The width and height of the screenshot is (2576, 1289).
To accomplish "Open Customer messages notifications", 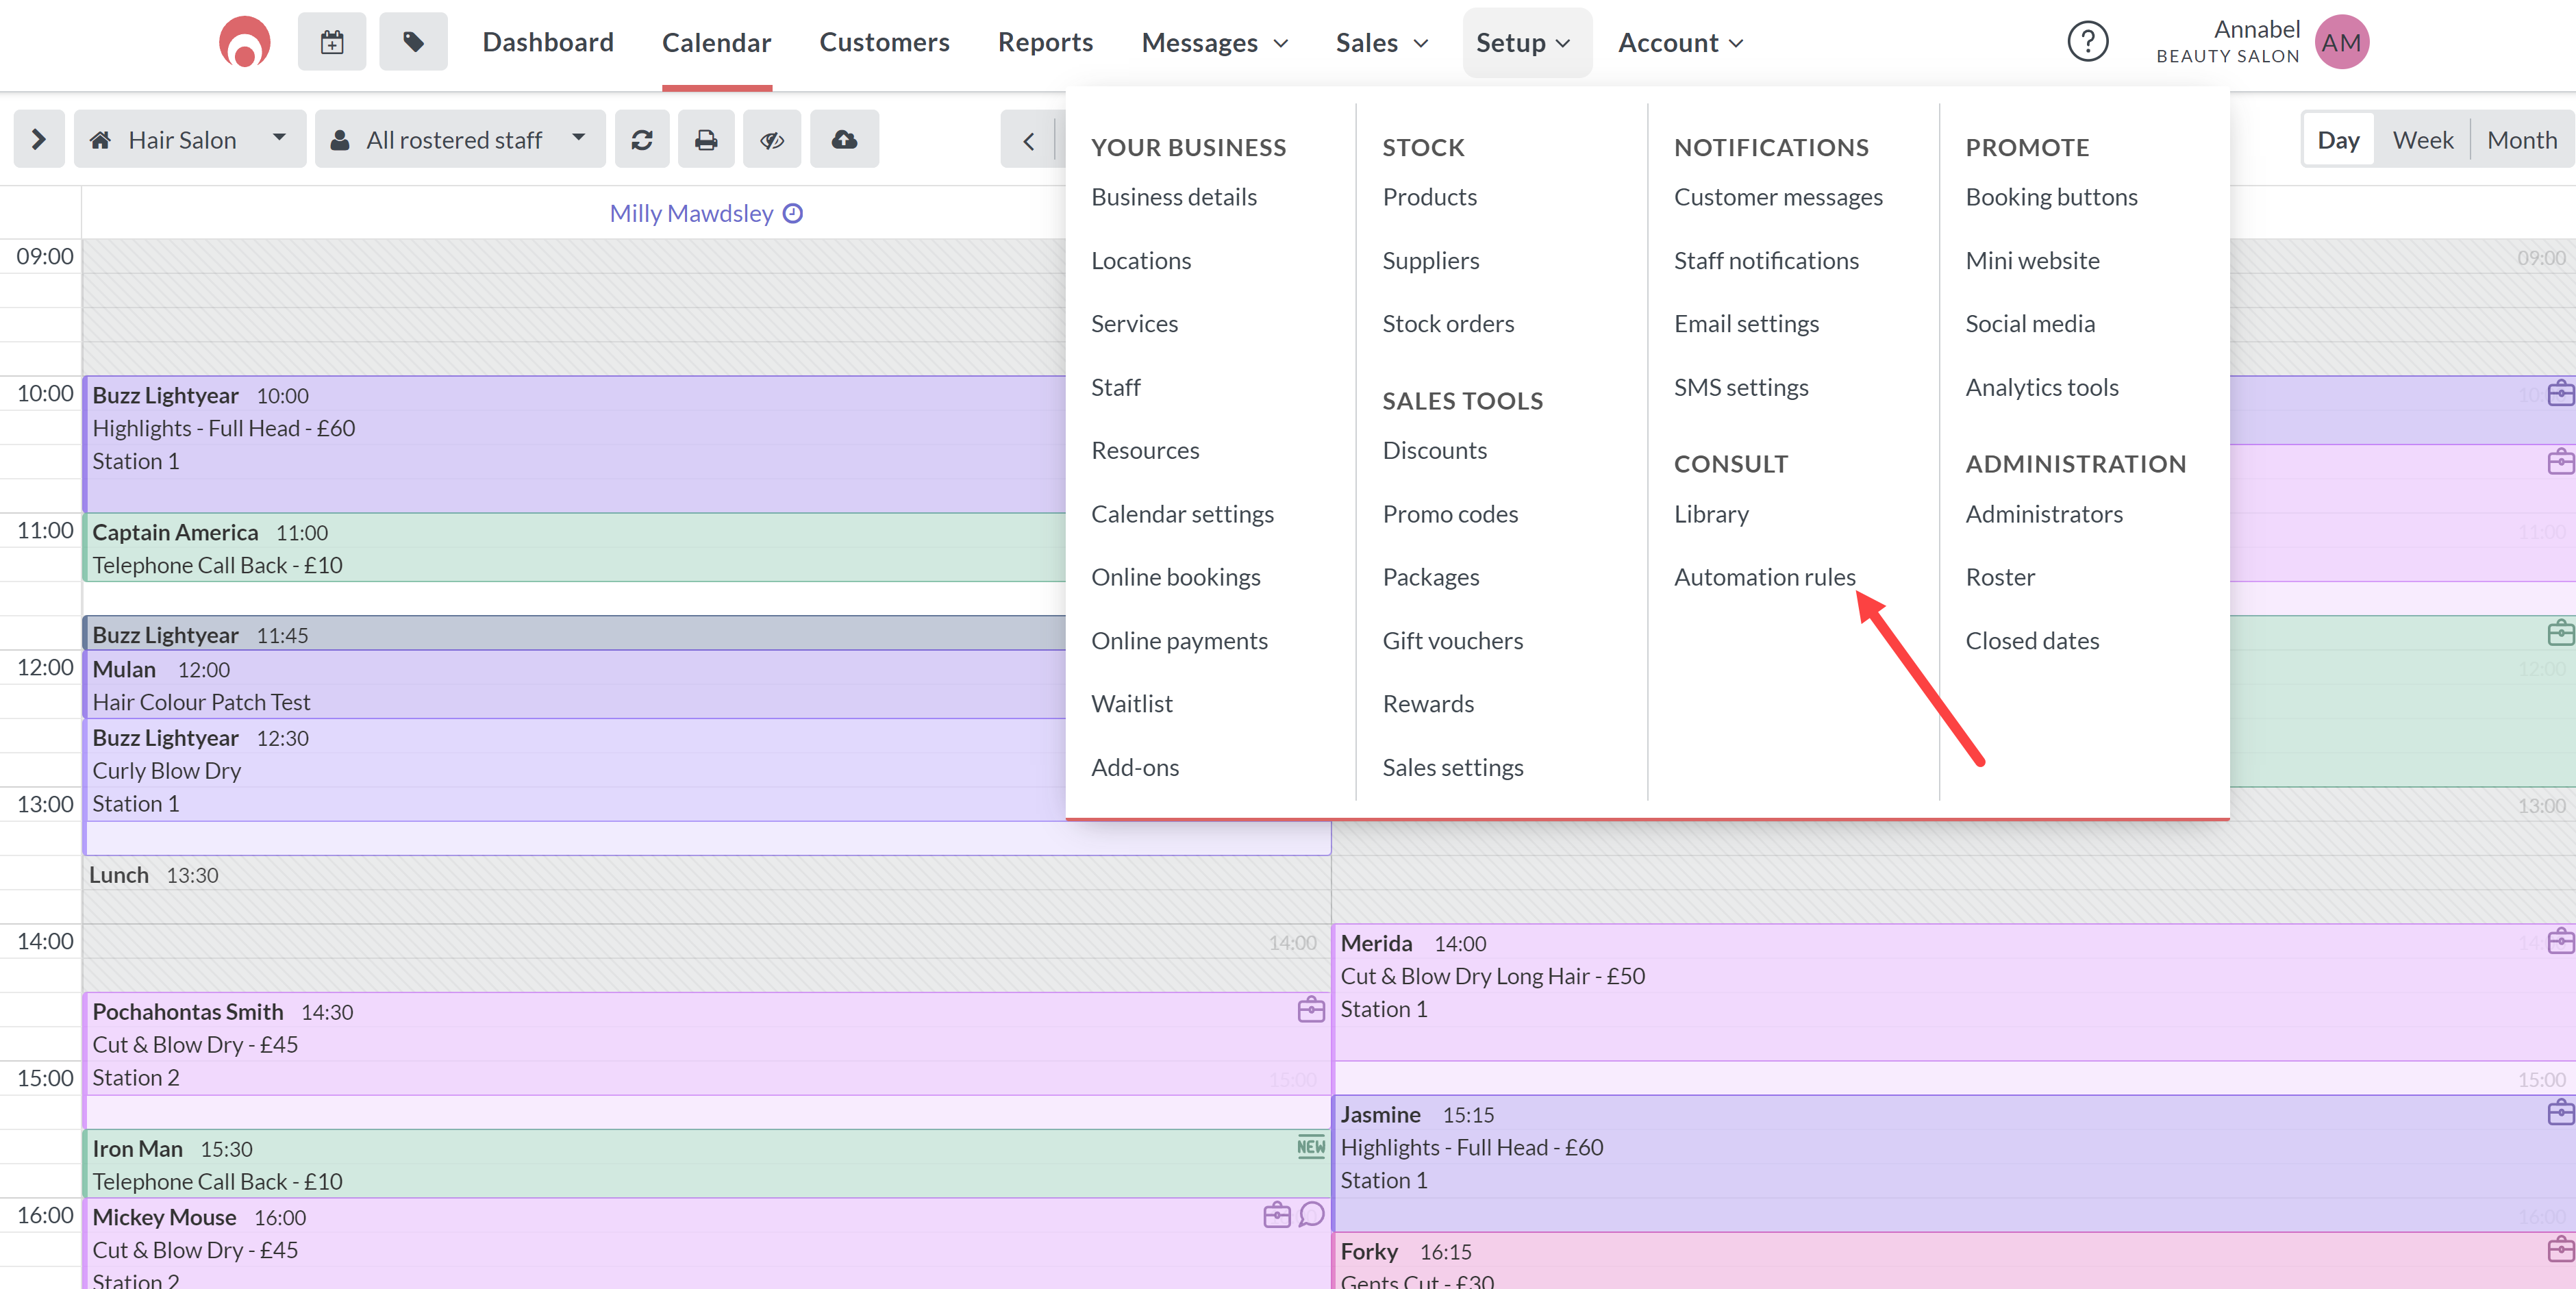I will pyautogui.click(x=1778, y=197).
